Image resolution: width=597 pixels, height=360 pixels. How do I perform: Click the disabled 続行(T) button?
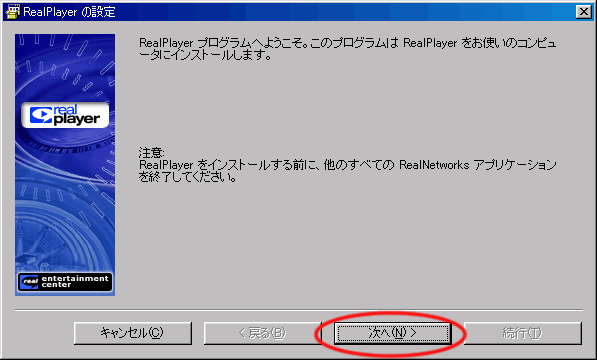point(523,333)
